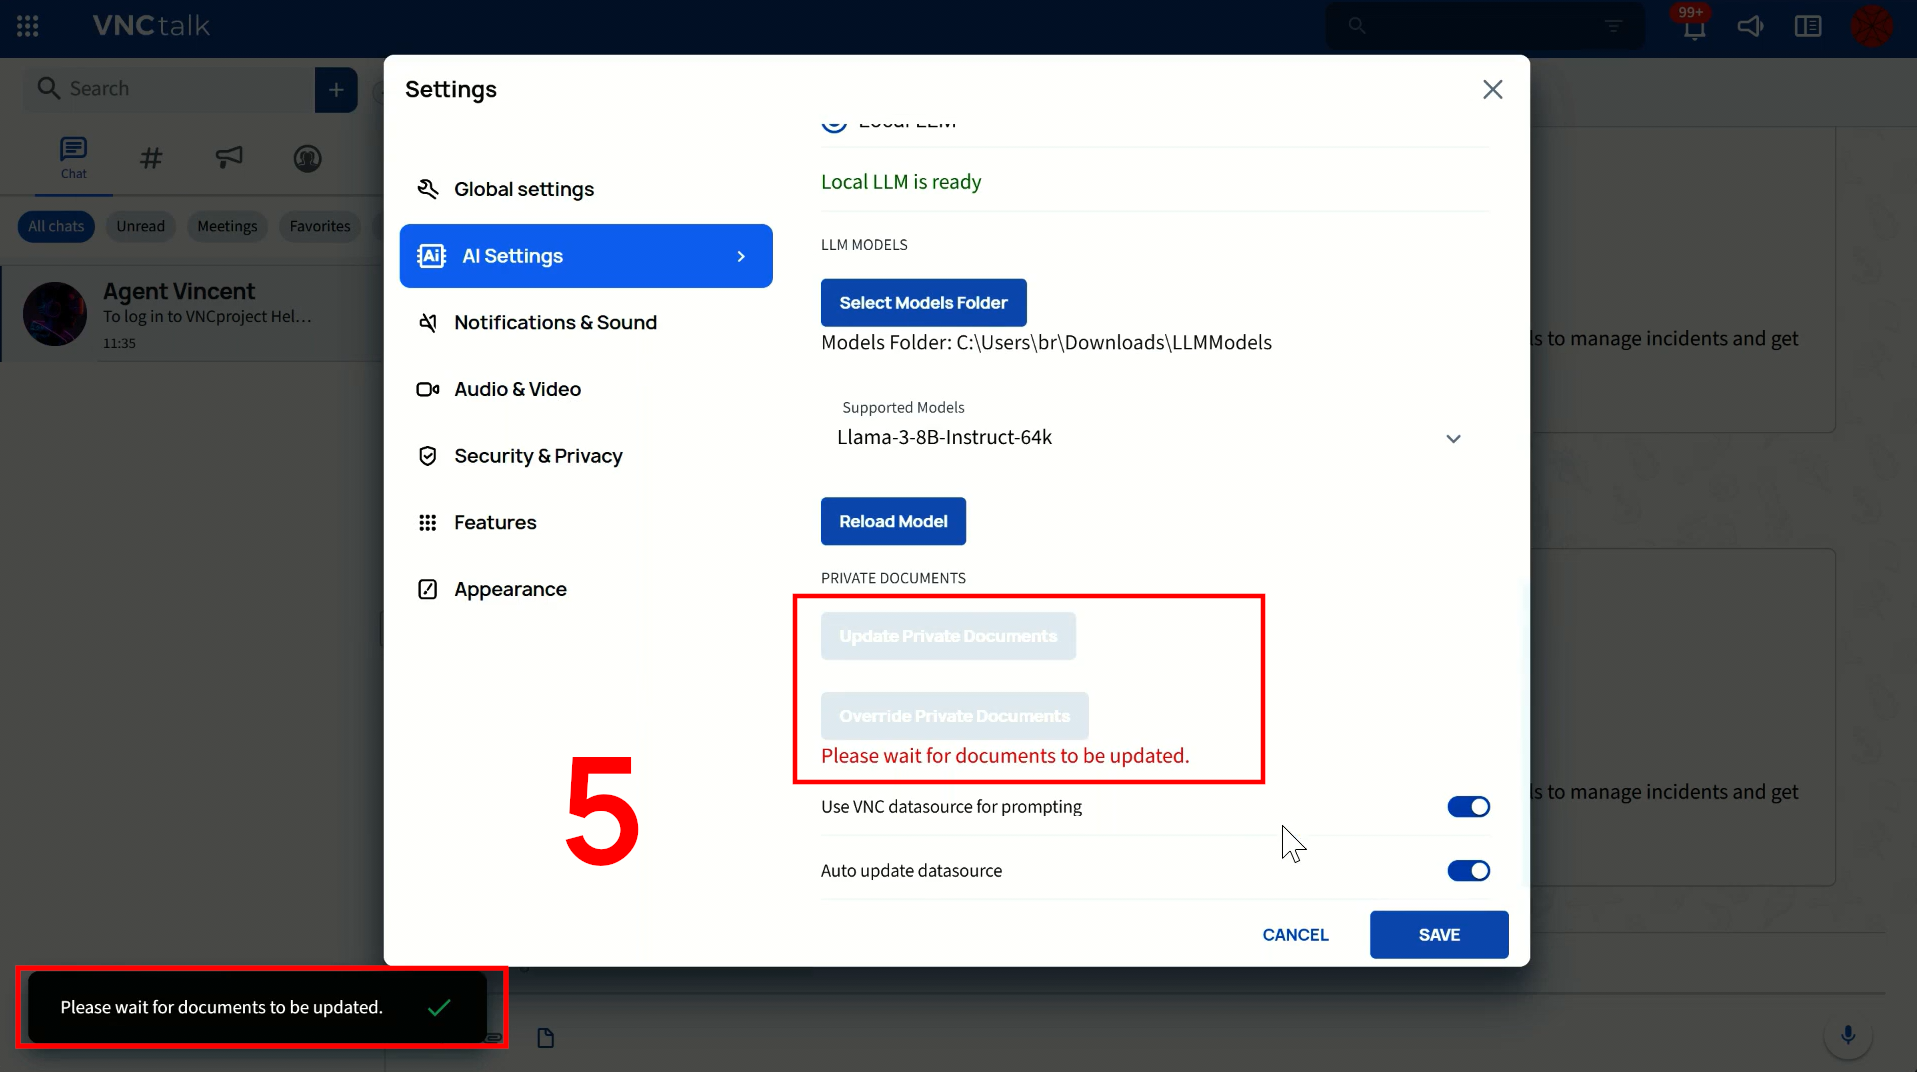
Task: Expand AI Settings chevron arrow
Action: point(741,257)
